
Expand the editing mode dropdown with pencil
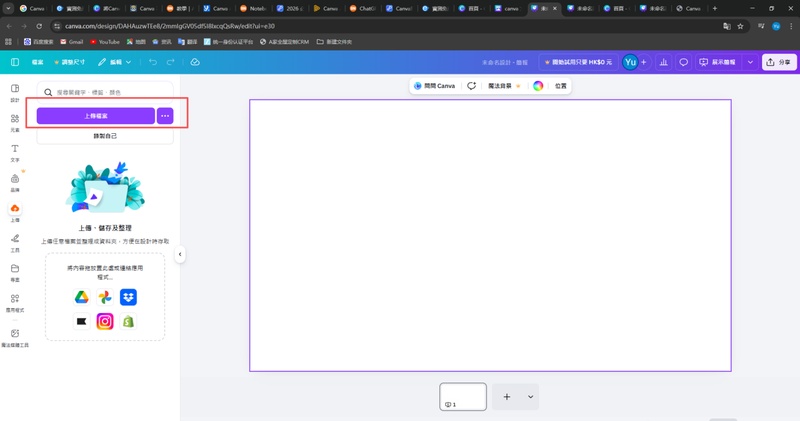click(x=115, y=62)
